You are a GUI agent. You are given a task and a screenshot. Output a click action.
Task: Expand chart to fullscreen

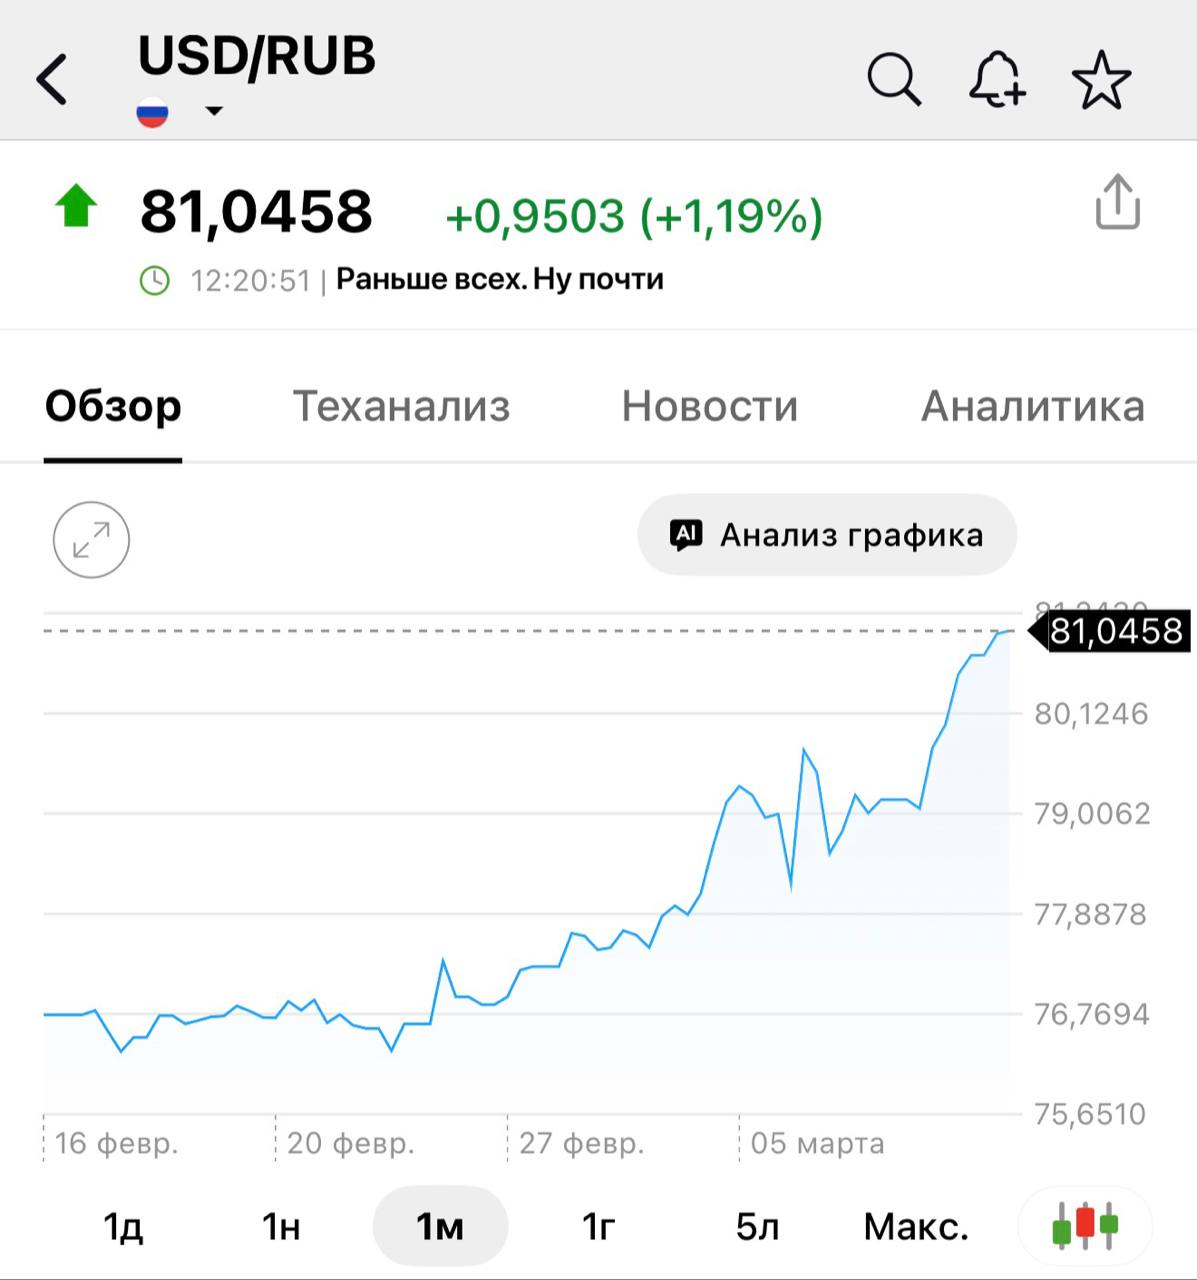[x=91, y=540]
